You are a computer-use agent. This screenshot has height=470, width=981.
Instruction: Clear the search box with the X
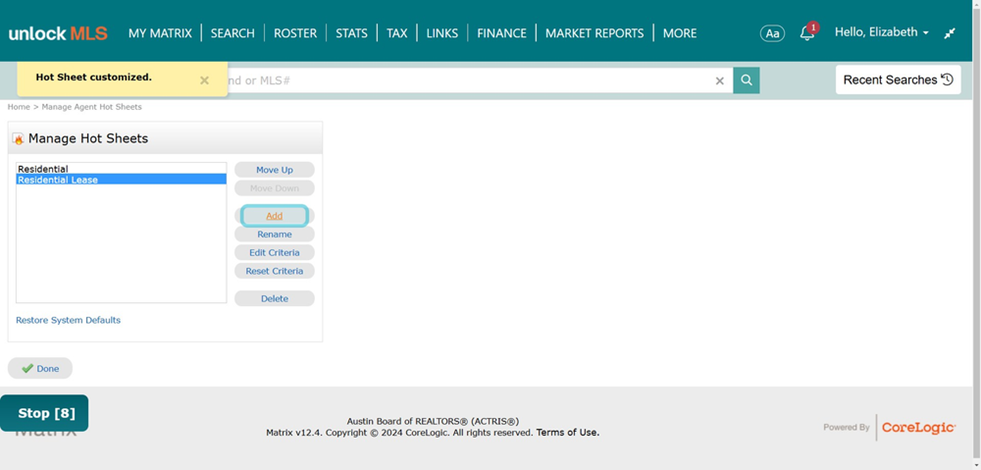point(719,81)
